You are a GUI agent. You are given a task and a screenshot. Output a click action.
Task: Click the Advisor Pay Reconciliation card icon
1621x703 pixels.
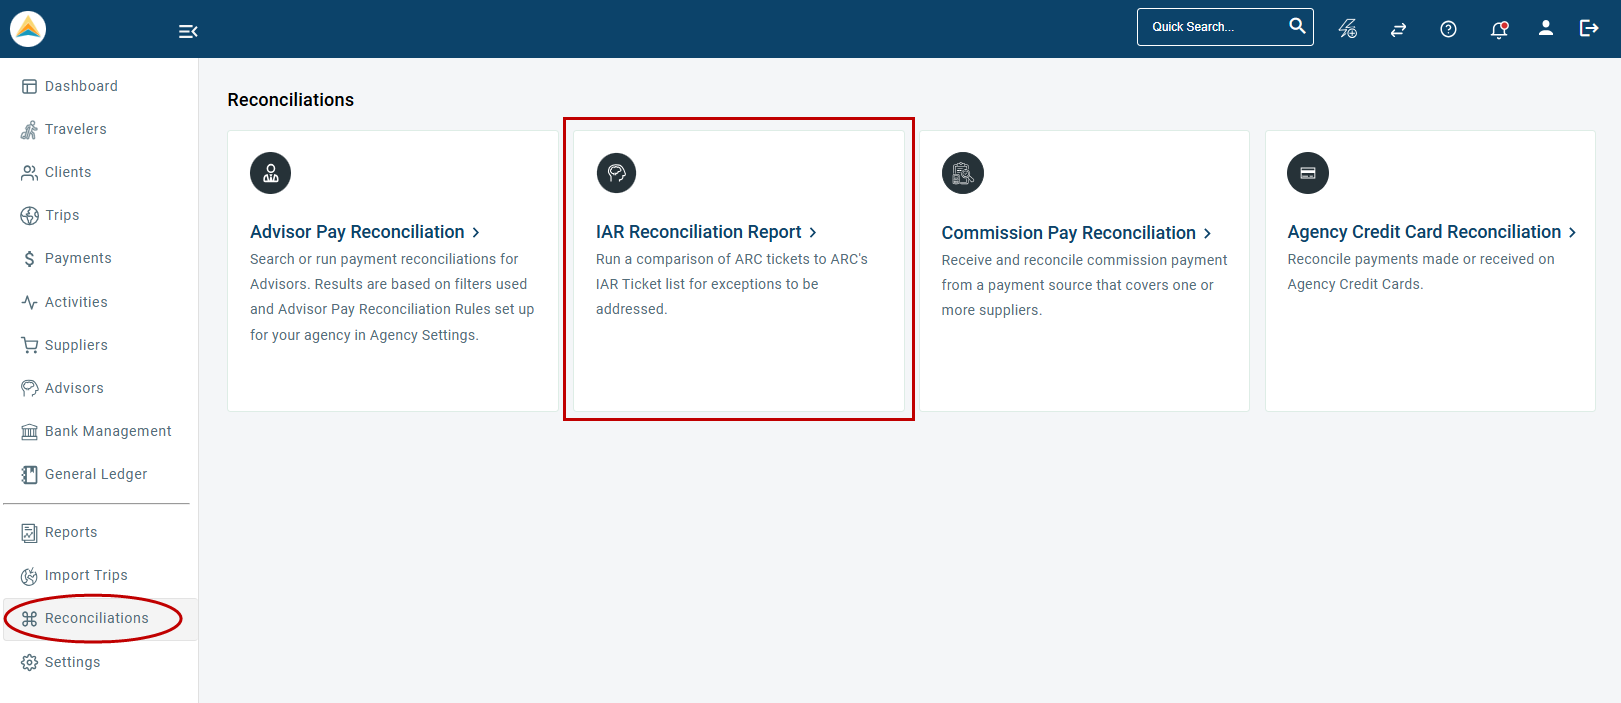pyautogui.click(x=270, y=173)
